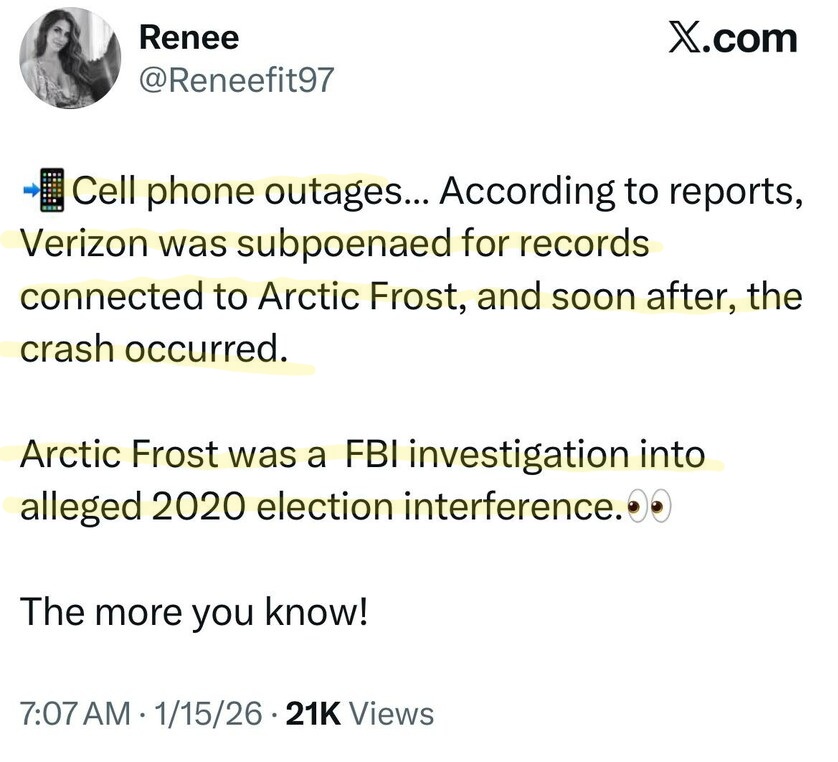Click the display name Renee

[189, 37]
